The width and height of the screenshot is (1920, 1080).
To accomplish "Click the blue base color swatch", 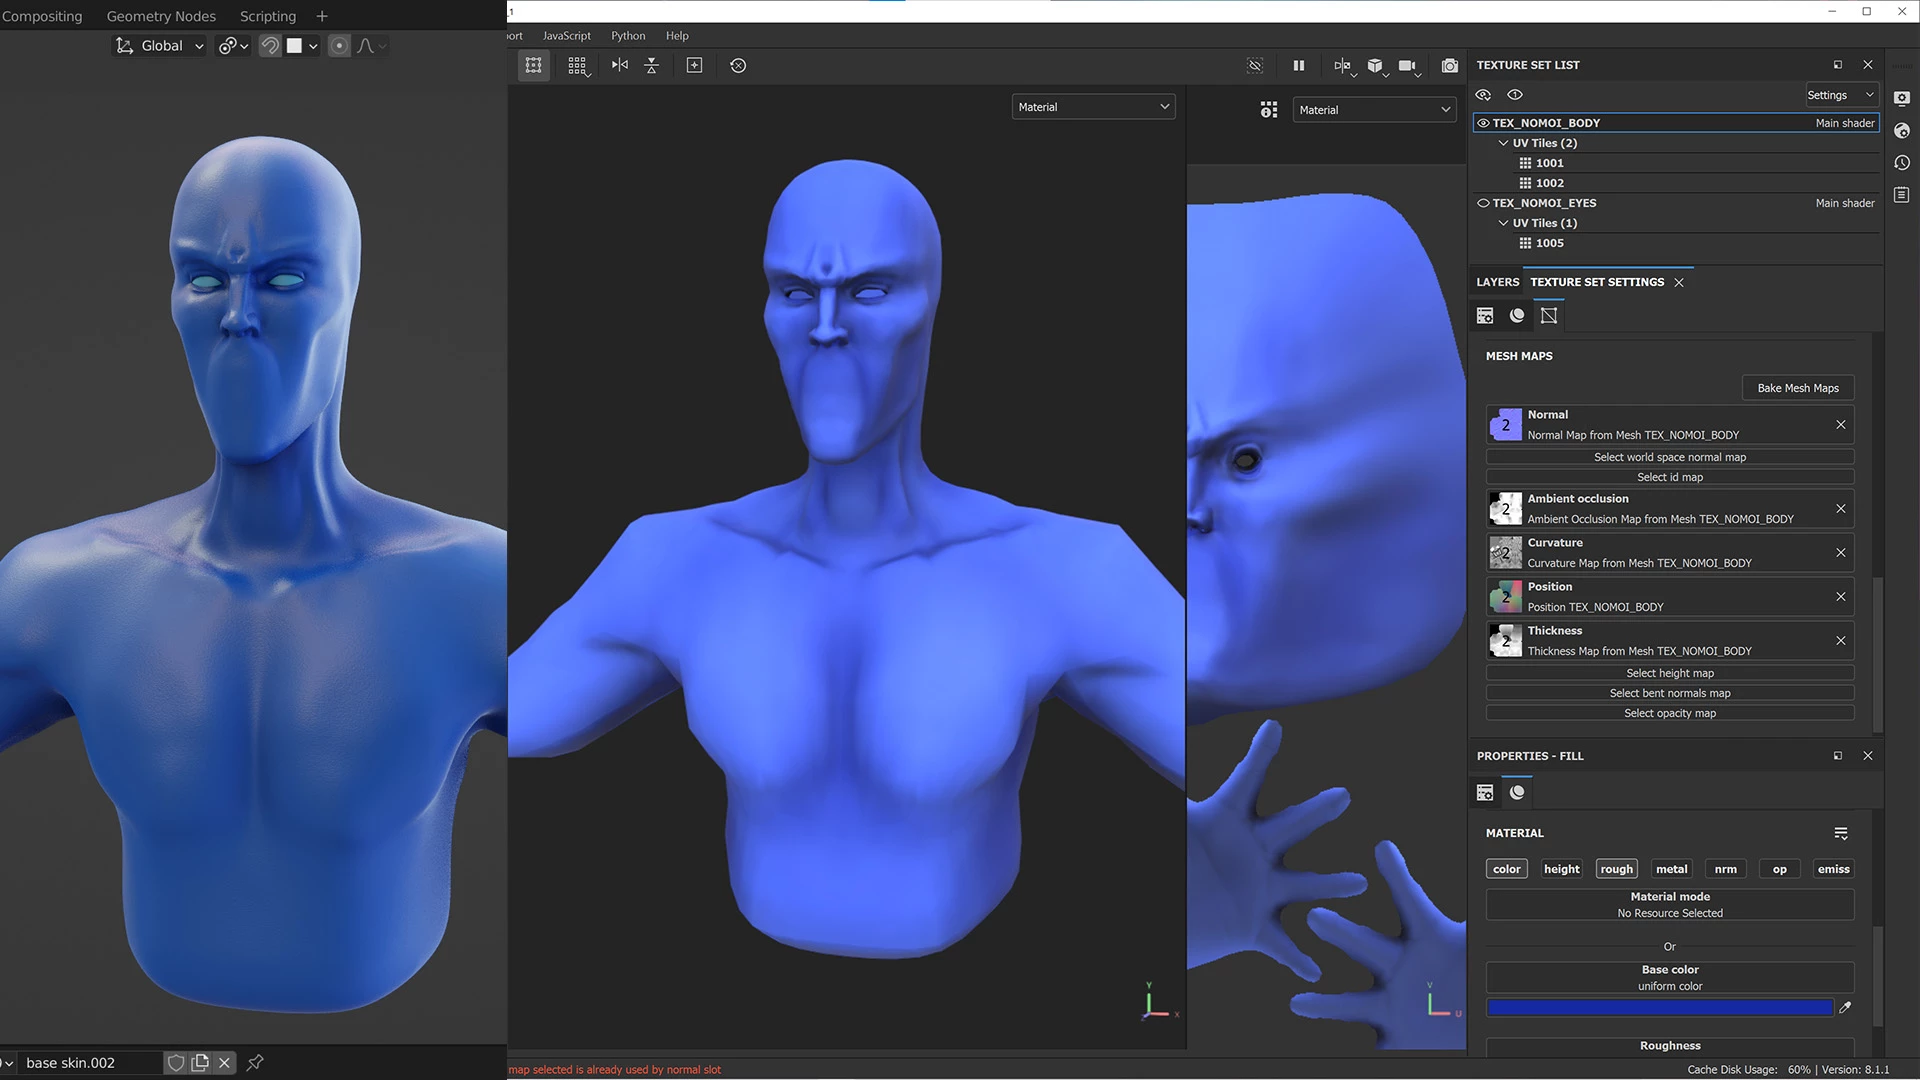I will 1659,1008.
